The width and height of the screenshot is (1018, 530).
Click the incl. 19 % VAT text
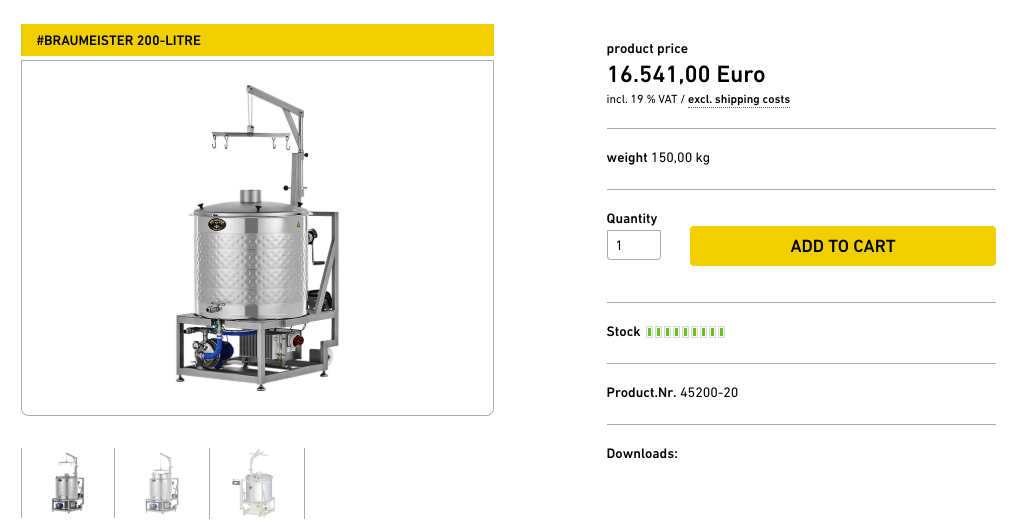pos(642,100)
